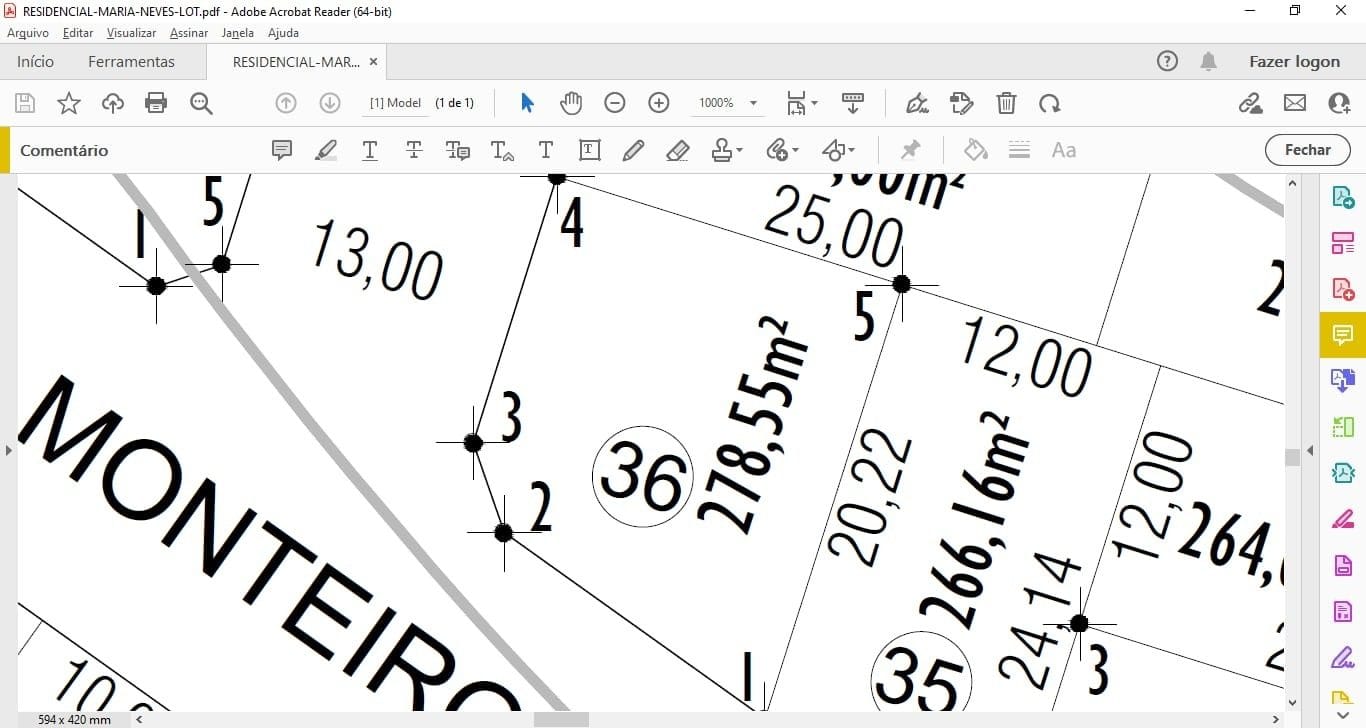Open the comment color fill picker
The height and width of the screenshot is (728, 1366).
point(975,150)
